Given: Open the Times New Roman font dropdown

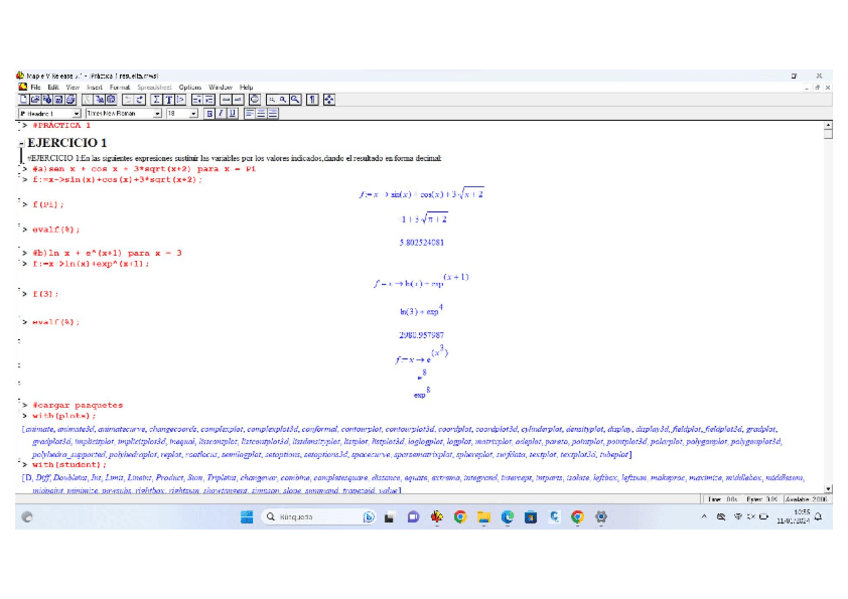Looking at the screenshot, I should point(158,114).
